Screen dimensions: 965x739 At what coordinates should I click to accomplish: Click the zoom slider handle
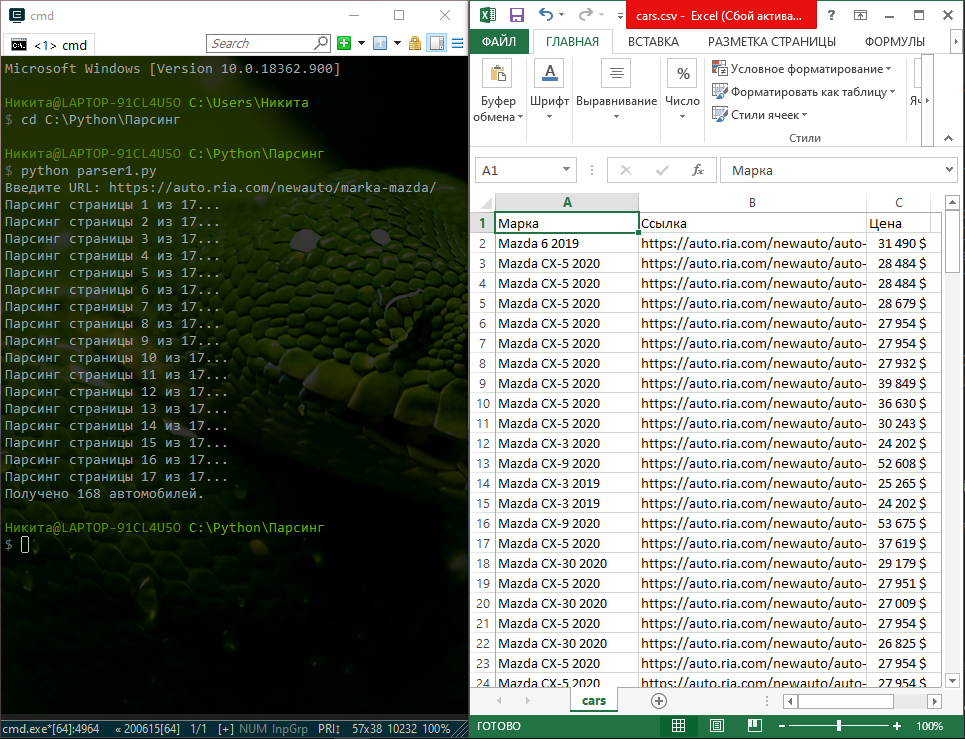pyautogui.click(x=839, y=726)
